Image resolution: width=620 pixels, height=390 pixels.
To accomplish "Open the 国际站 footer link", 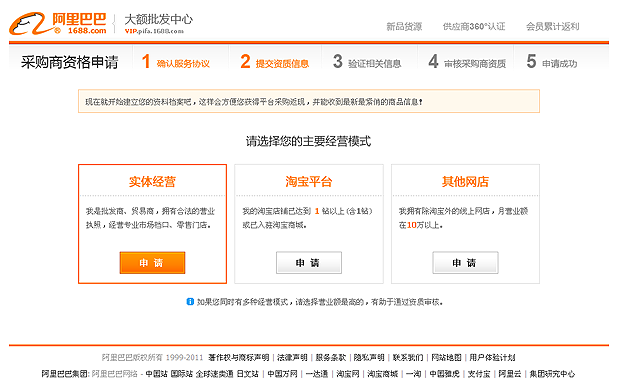I will point(181,374).
